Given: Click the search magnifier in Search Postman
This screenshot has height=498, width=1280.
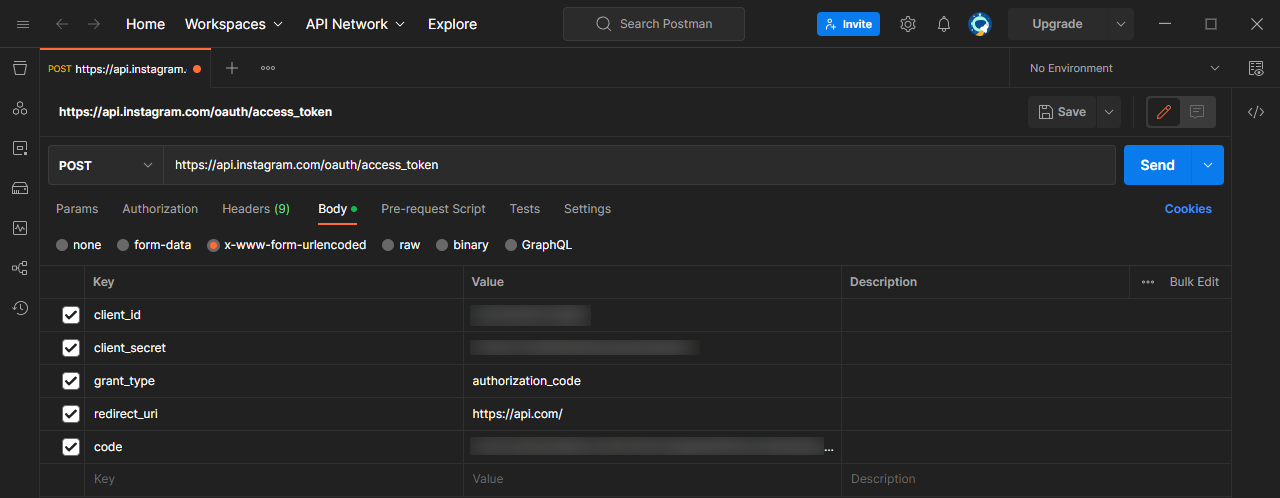Looking at the screenshot, I should click(604, 24).
